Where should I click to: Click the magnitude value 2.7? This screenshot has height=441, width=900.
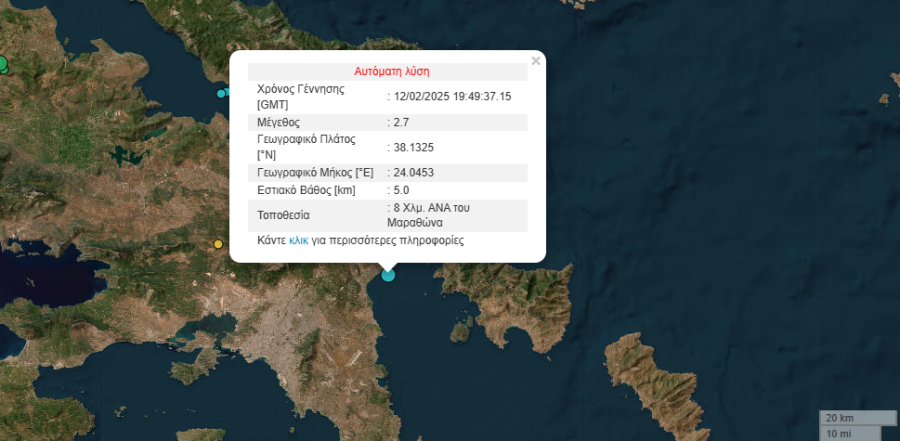[x=401, y=122]
